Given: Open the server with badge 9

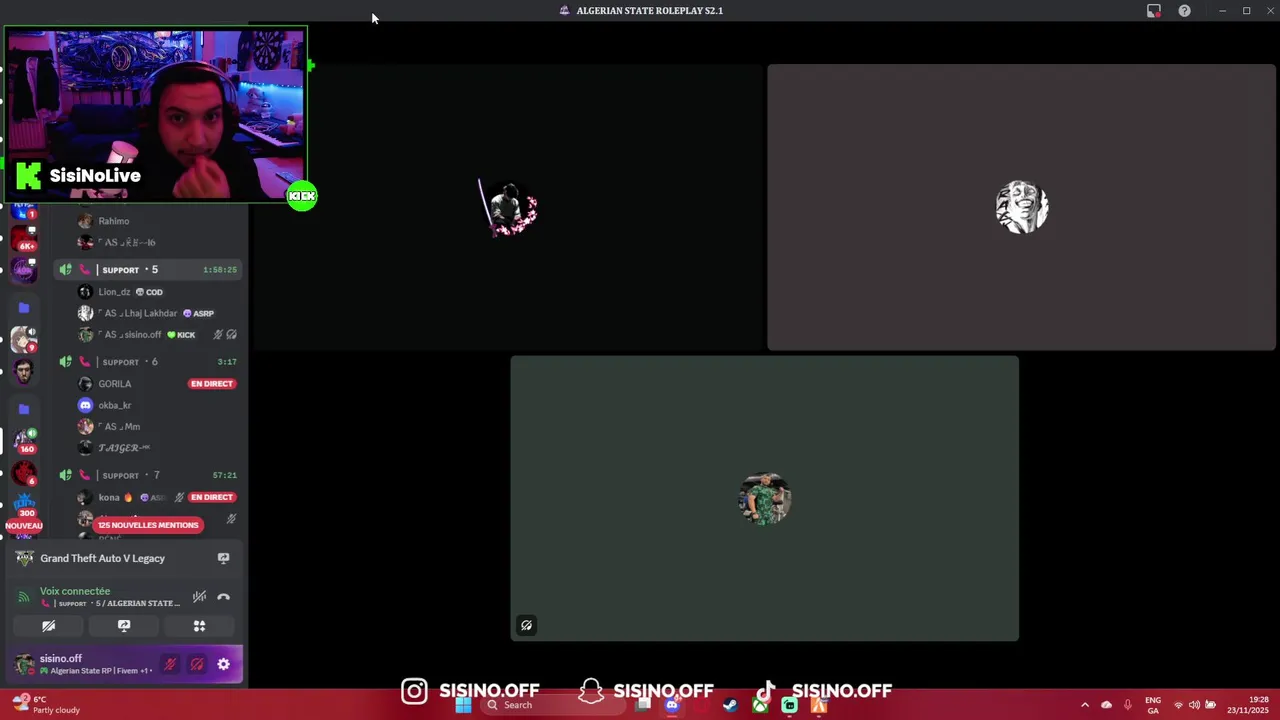Looking at the screenshot, I should click(x=24, y=339).
